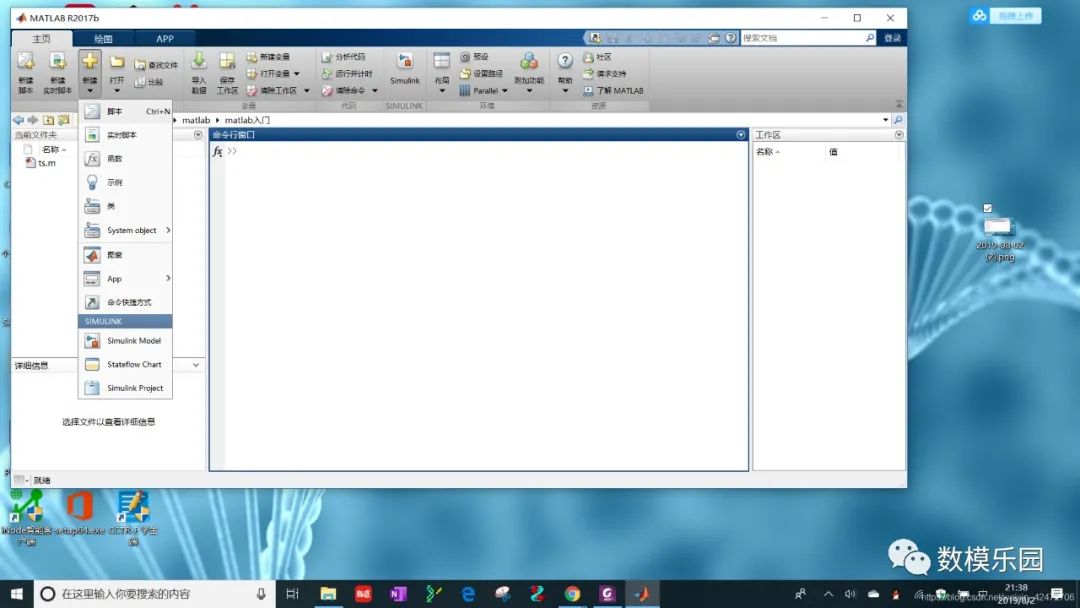Image resolution: width=1080 pixels, height=608 pixels.
Task: Expand the Parallel dropdown
Action: coord(504,91)
